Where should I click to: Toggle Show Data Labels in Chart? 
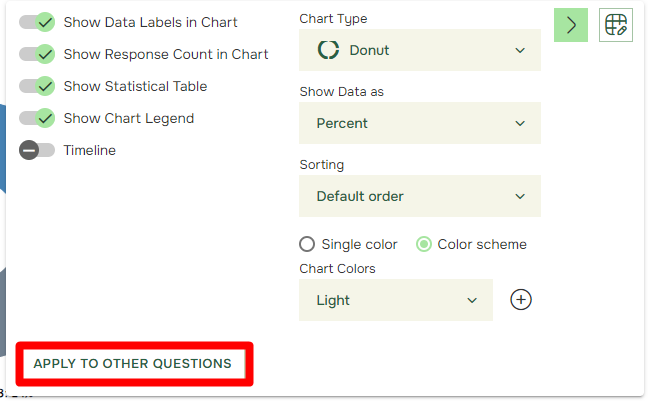coord(37,22)
